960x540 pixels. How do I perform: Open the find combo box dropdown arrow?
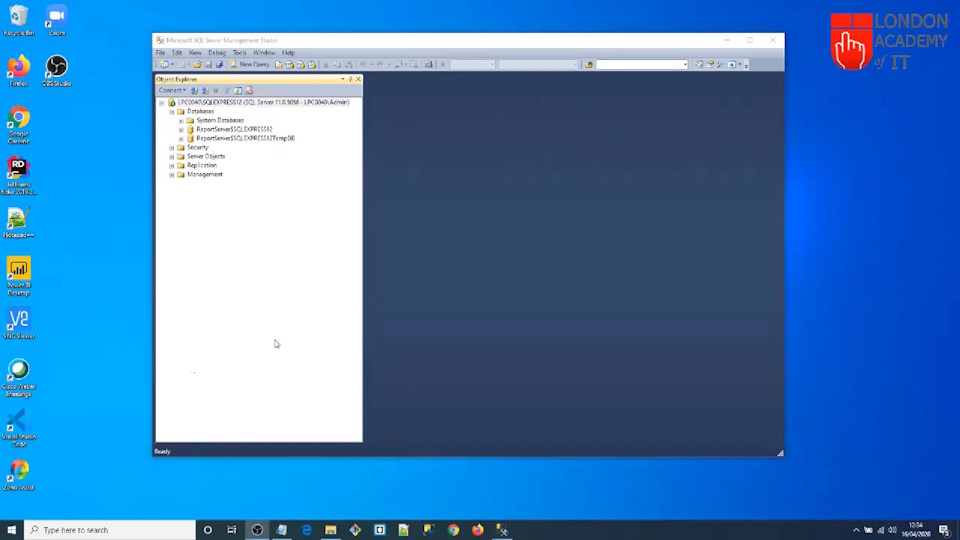click(684, 64)
